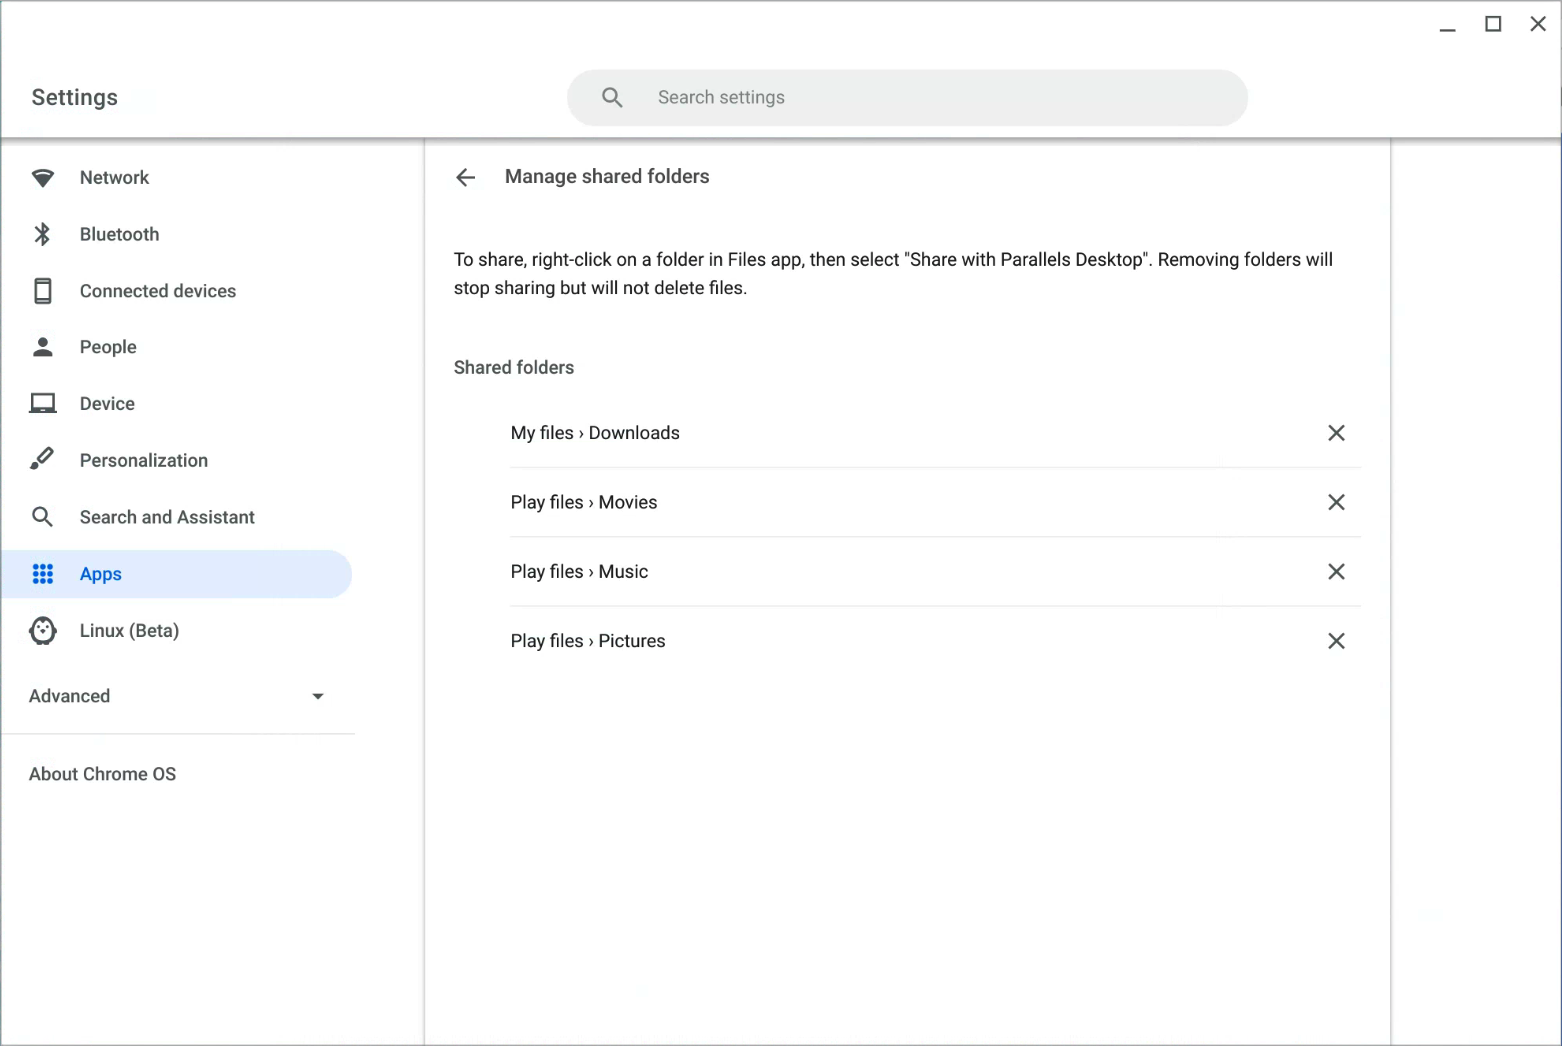
Task: Open Linux (Beta) via the penguin icon
Action: point(43,630)
